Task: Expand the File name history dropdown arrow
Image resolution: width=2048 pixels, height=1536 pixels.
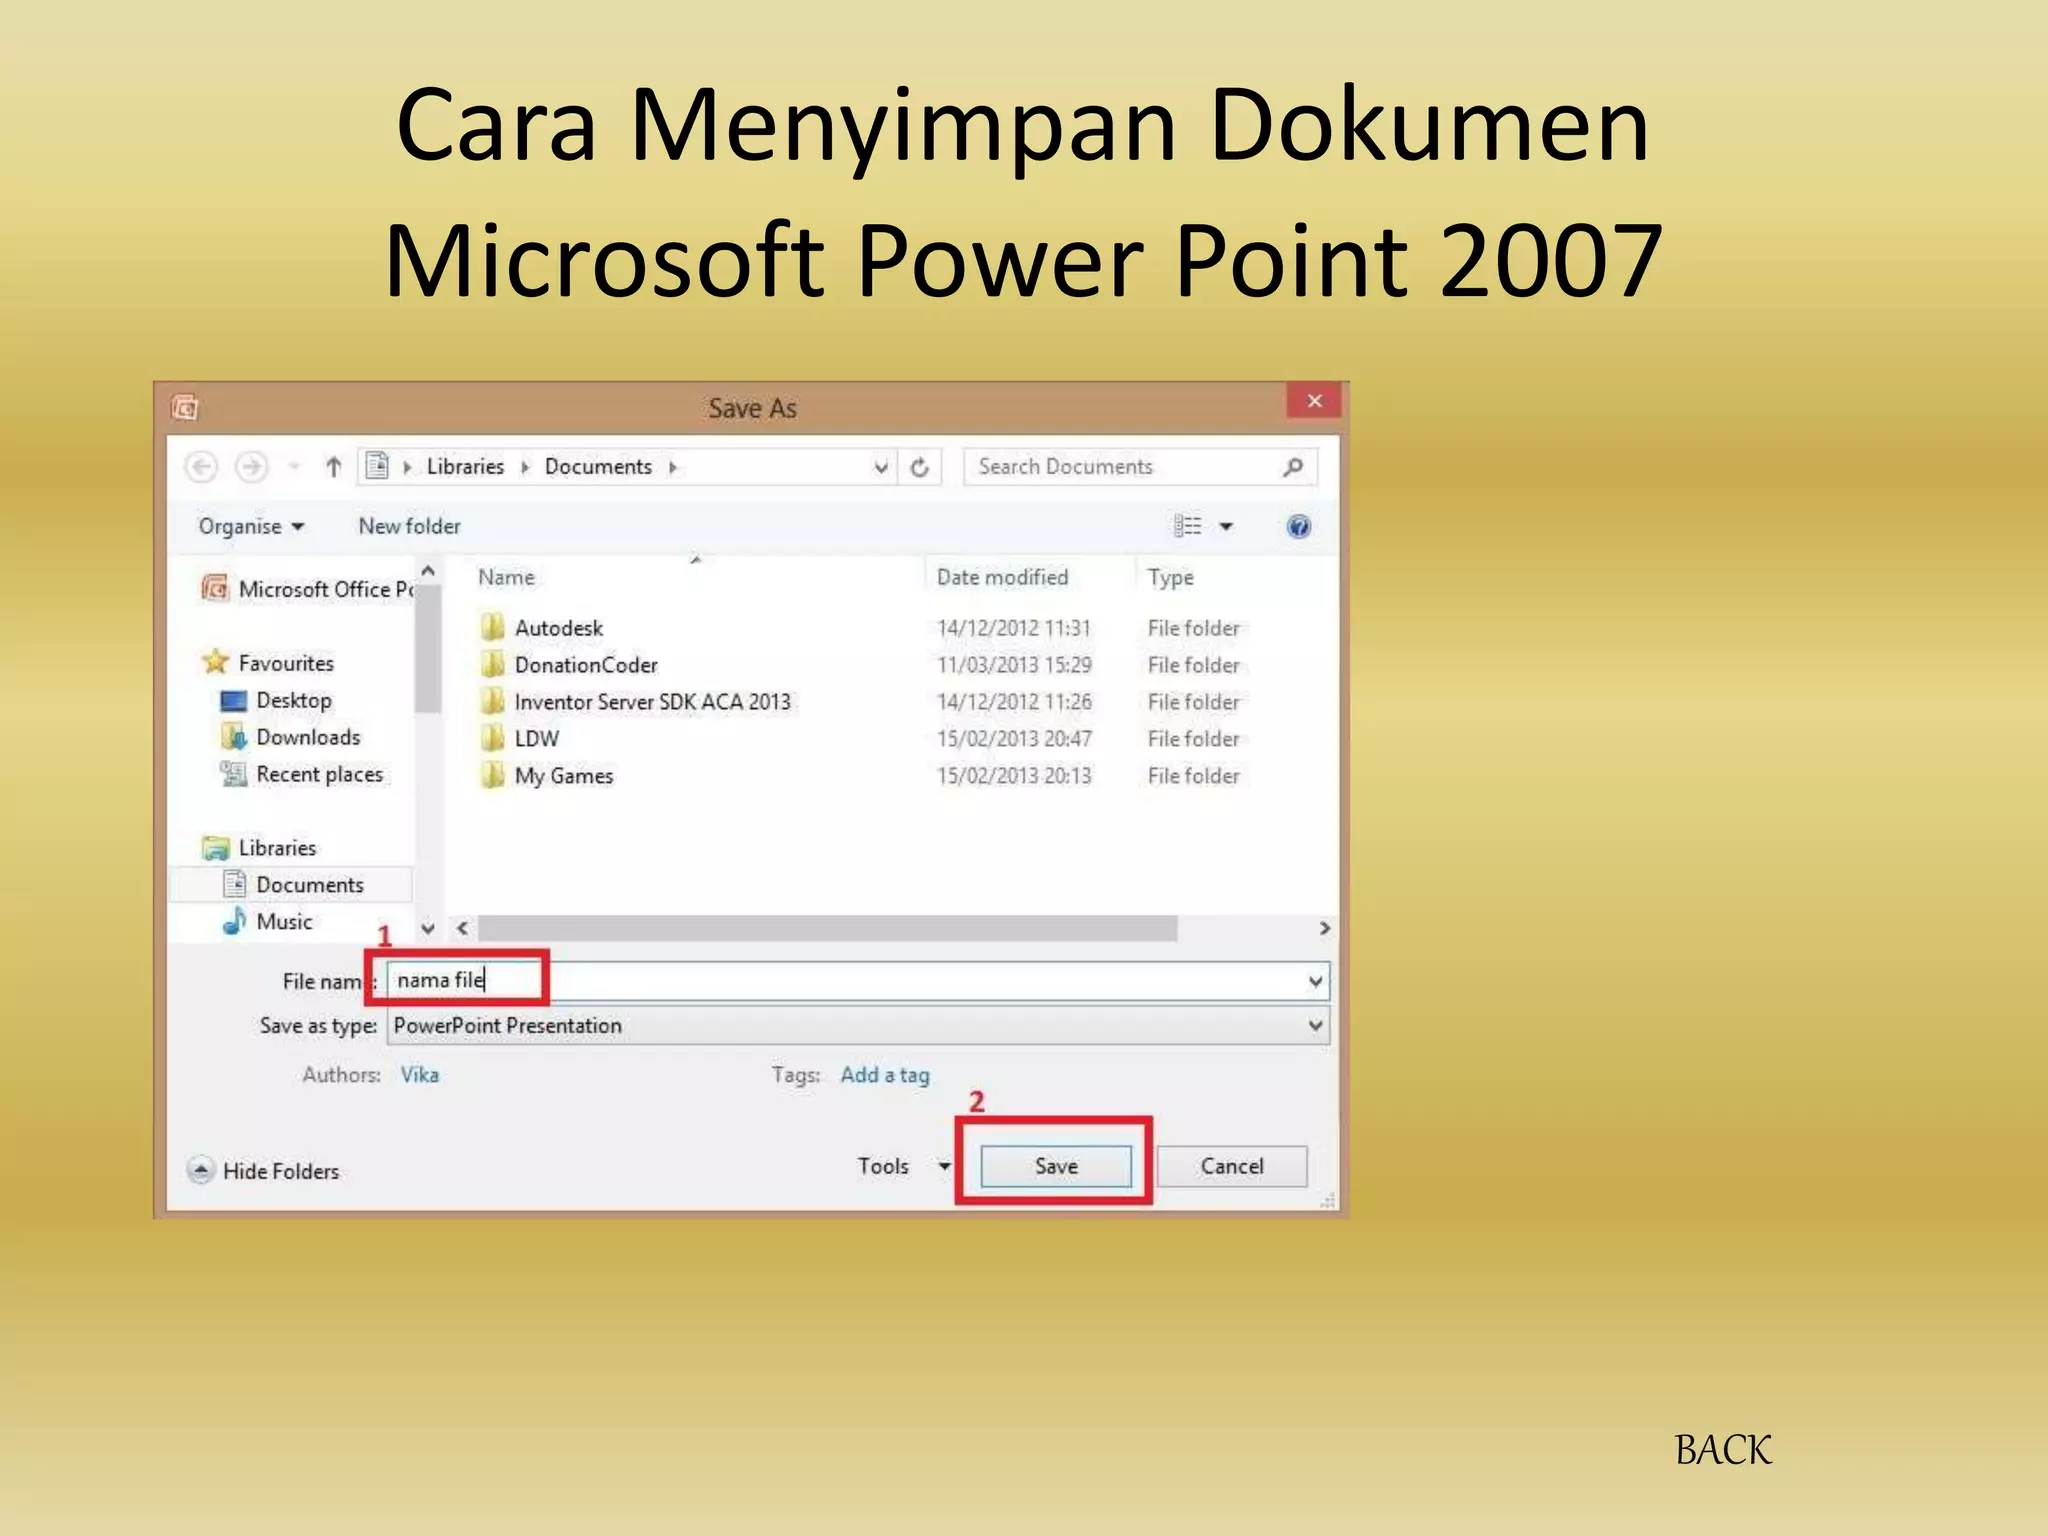Action: click(x=1315, y=982)
